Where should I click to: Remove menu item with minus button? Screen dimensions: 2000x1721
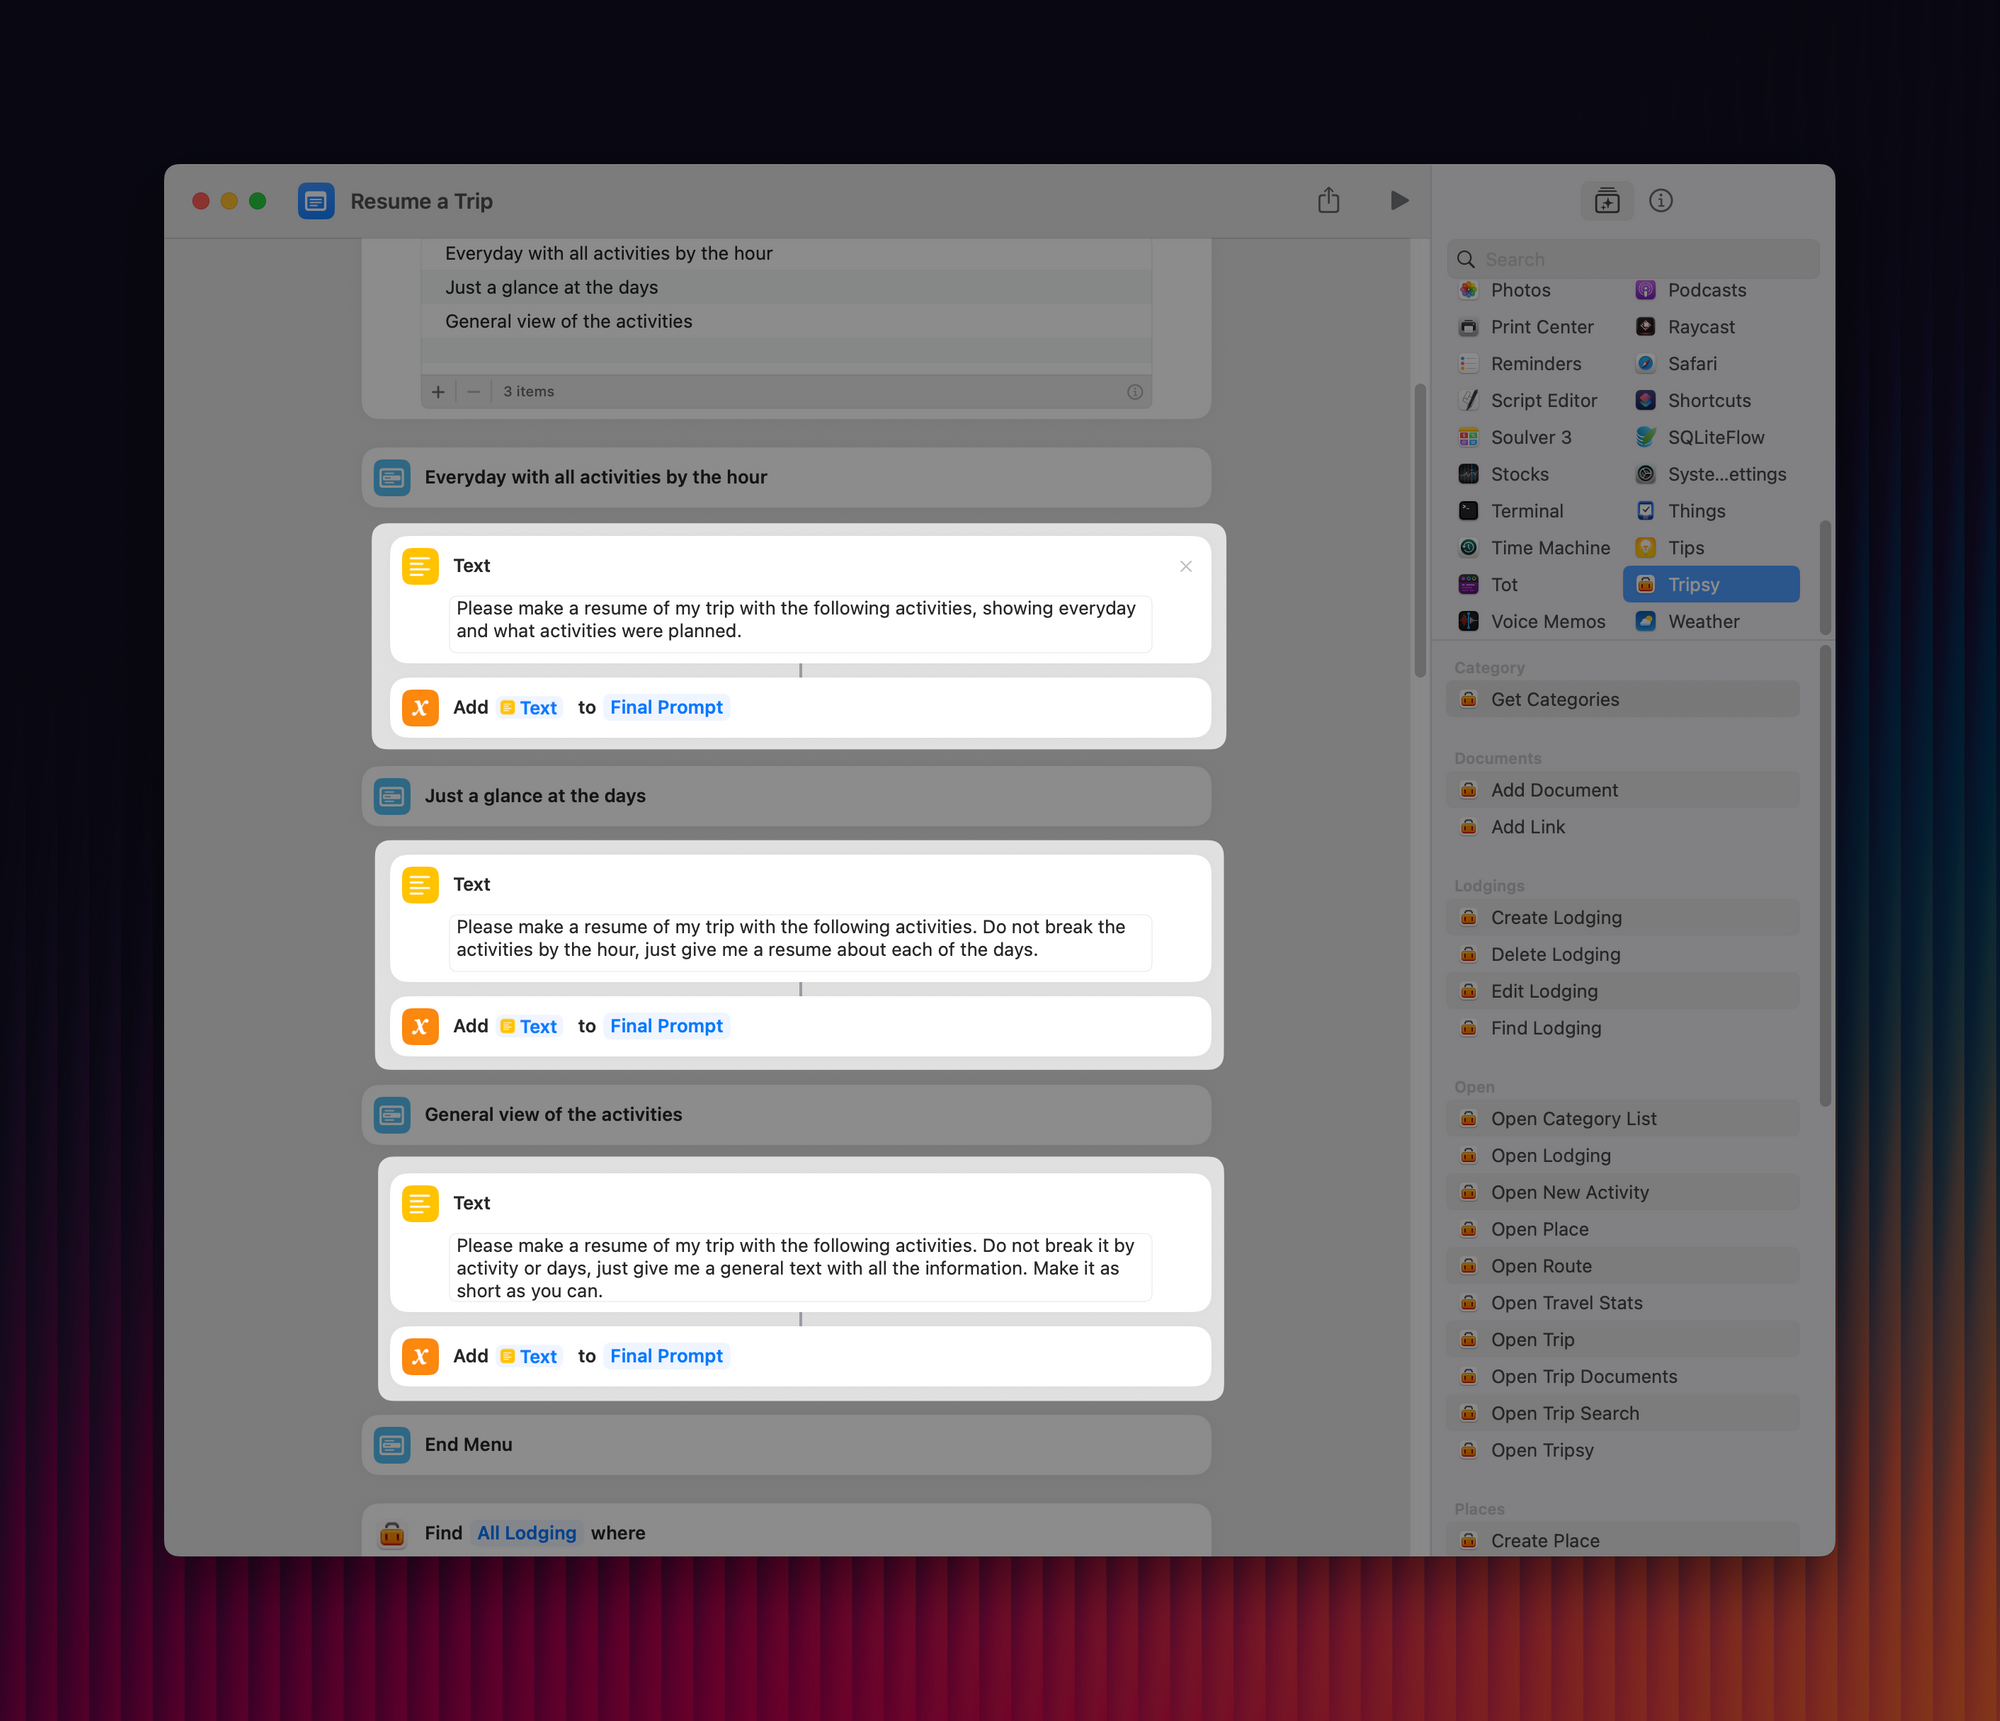(473, 392)
